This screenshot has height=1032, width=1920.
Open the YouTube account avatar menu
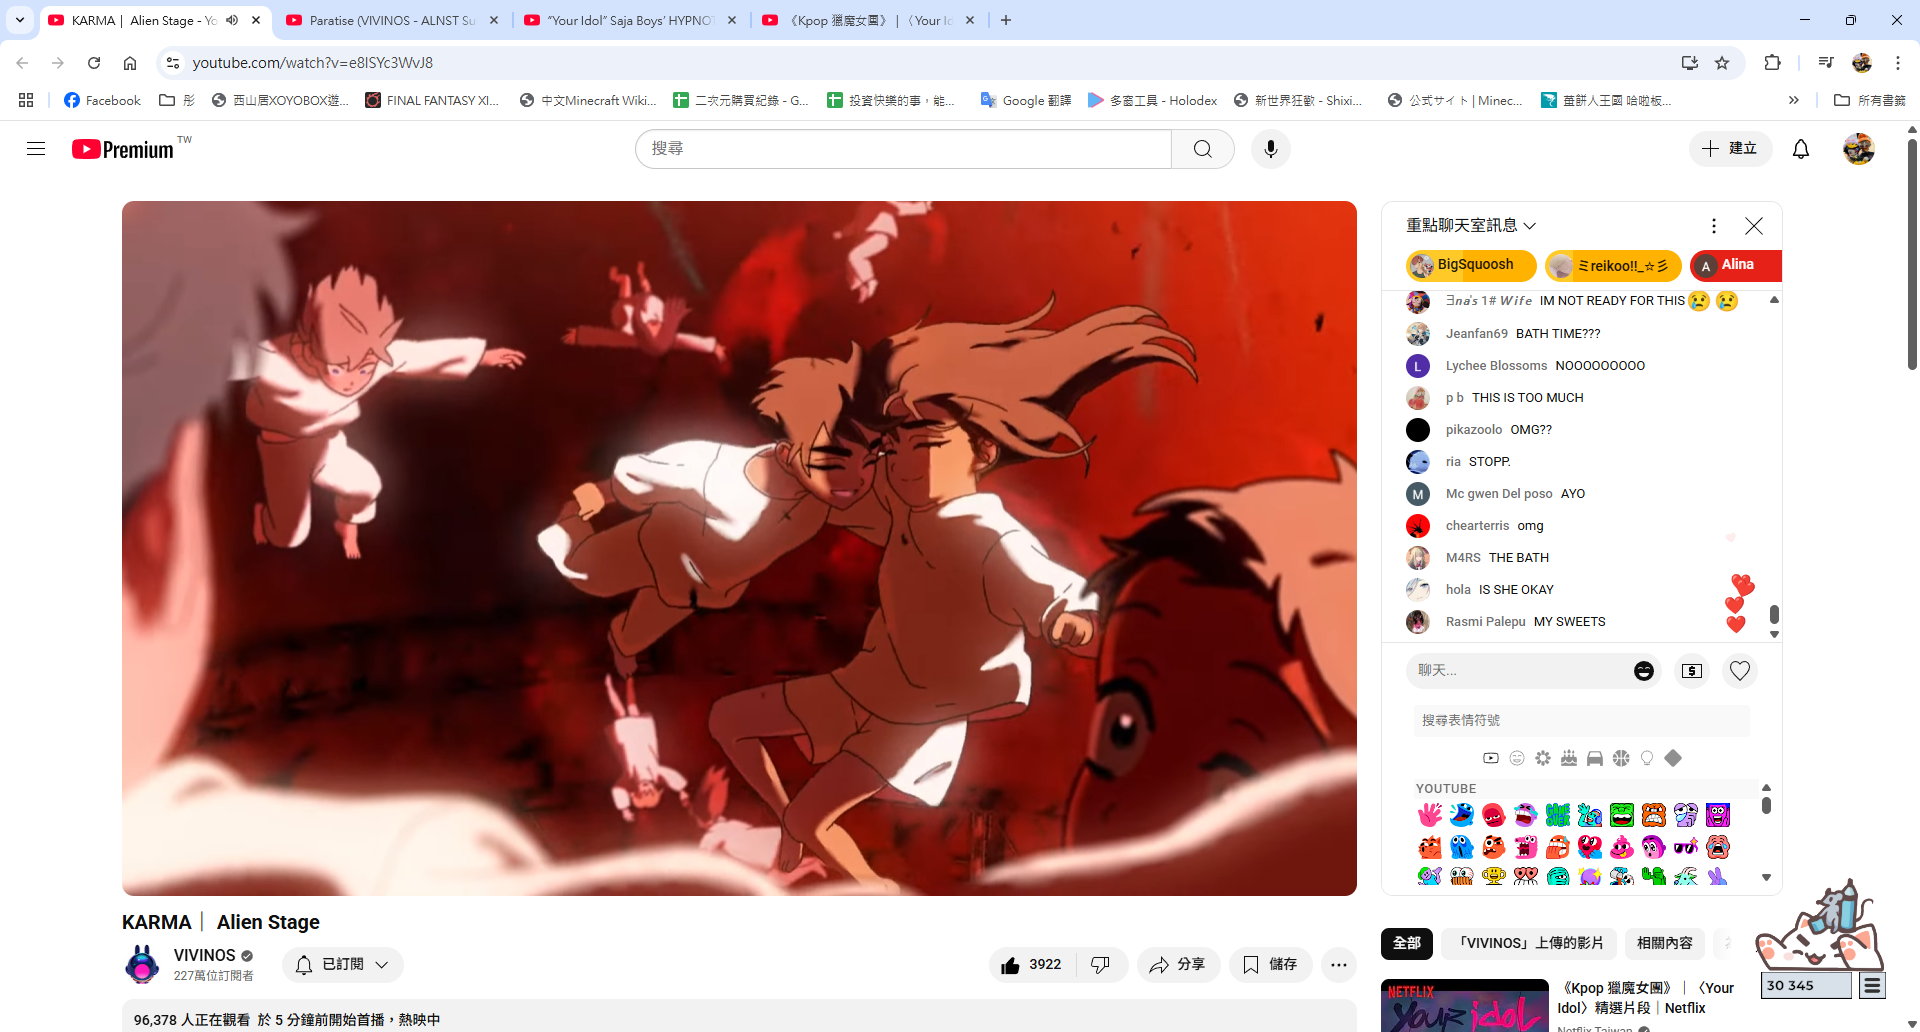[x=1859, y=149]
